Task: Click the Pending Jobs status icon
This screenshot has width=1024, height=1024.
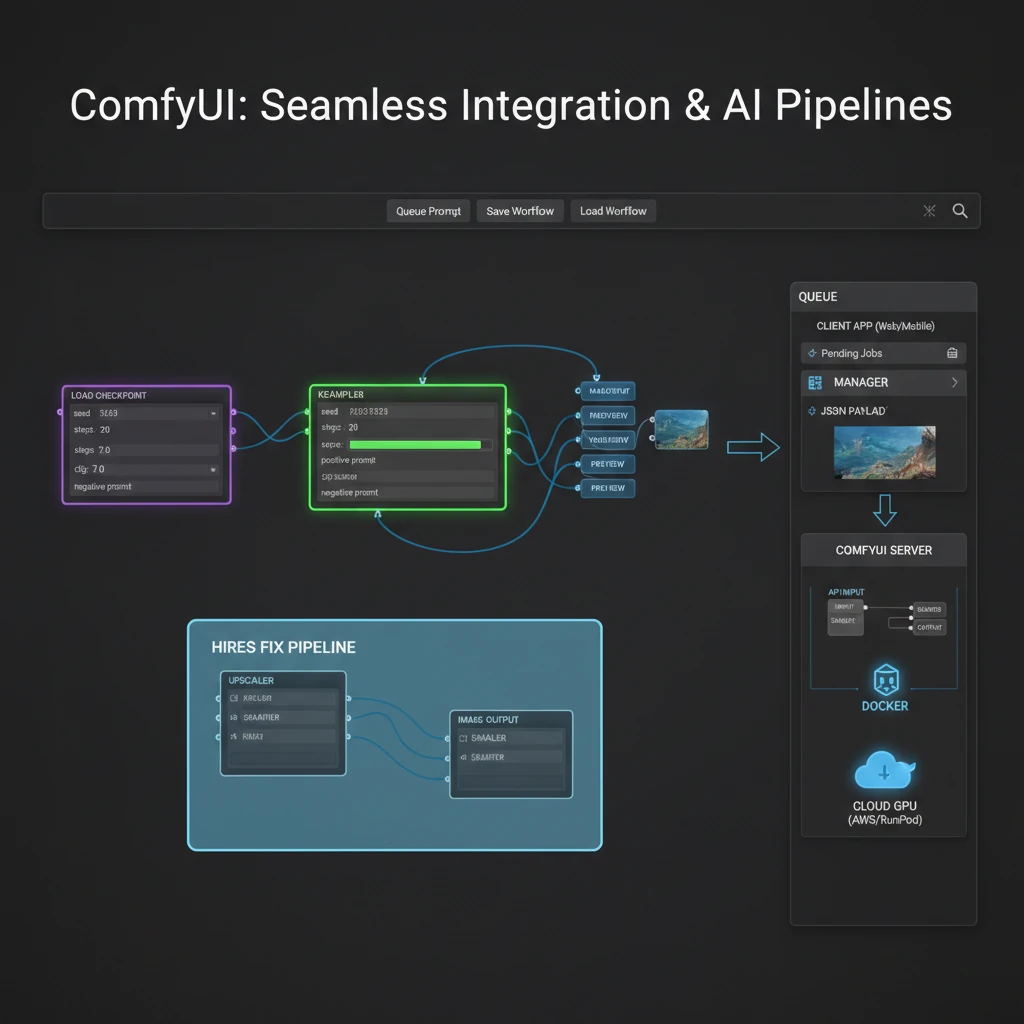Action: 812,353
